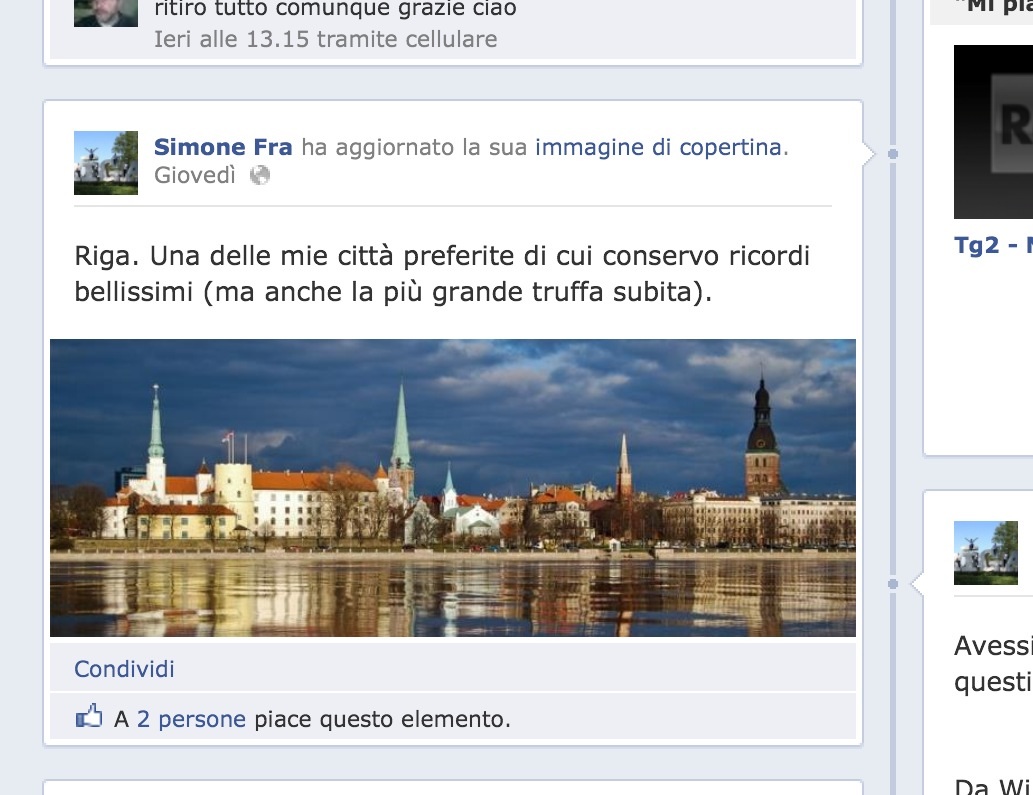Click the thumbs-up like icon
This screenshot has height=795, width=1033.
[x=89, y=716]
